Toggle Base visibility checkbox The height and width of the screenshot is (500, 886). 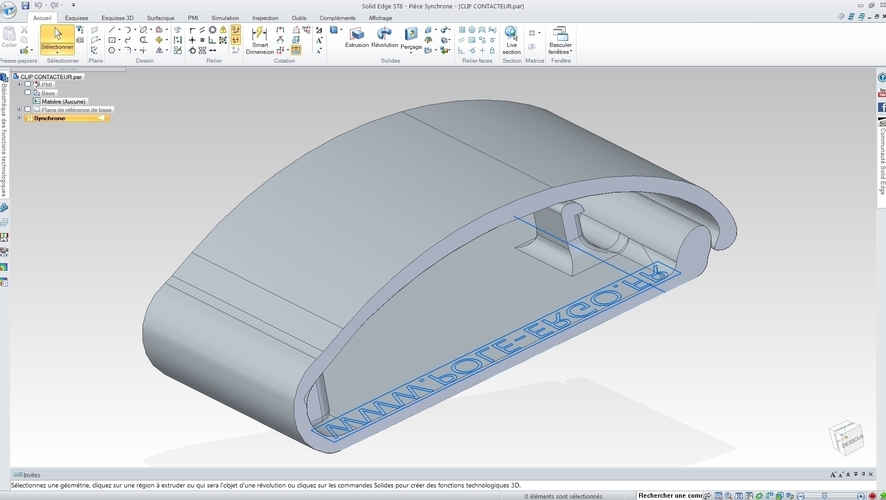pyautogui.click(x=27, y=93)
